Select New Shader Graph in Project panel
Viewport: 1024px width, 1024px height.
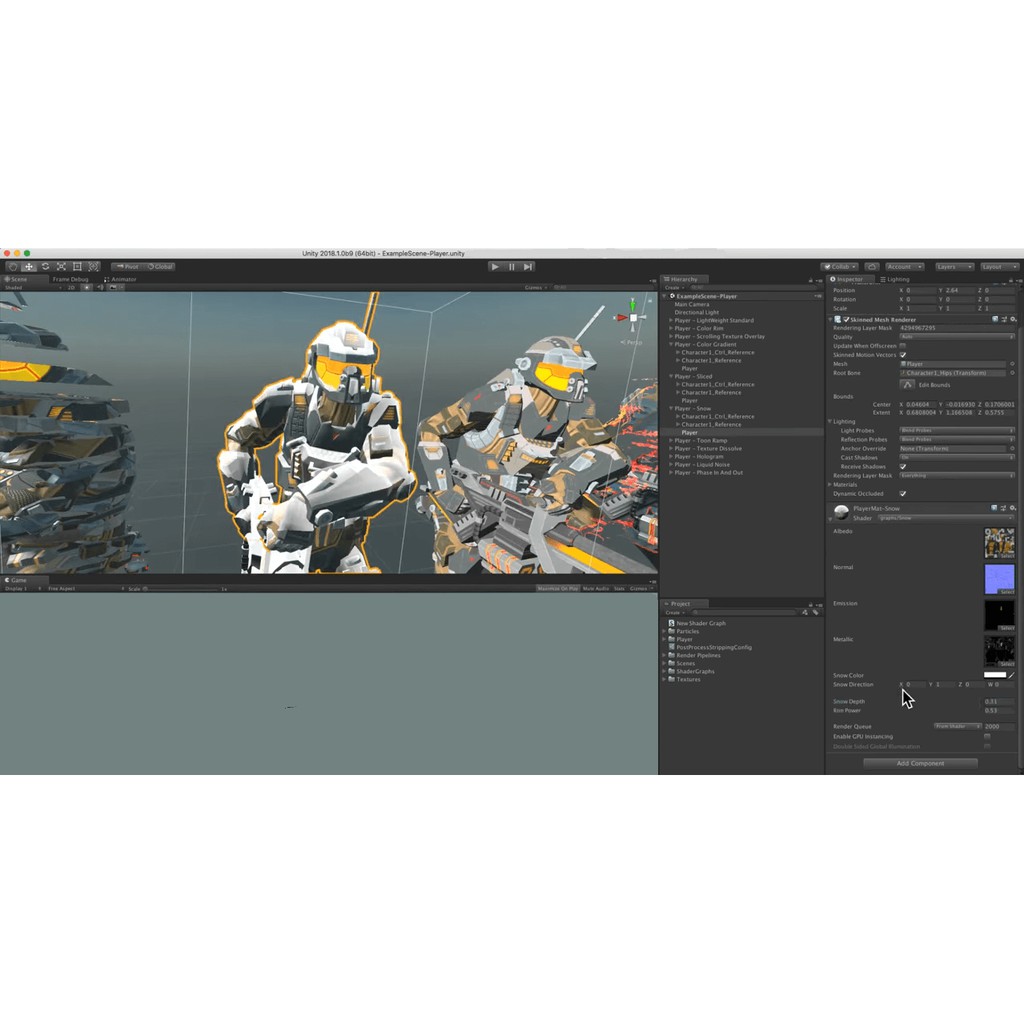point(700,622)
